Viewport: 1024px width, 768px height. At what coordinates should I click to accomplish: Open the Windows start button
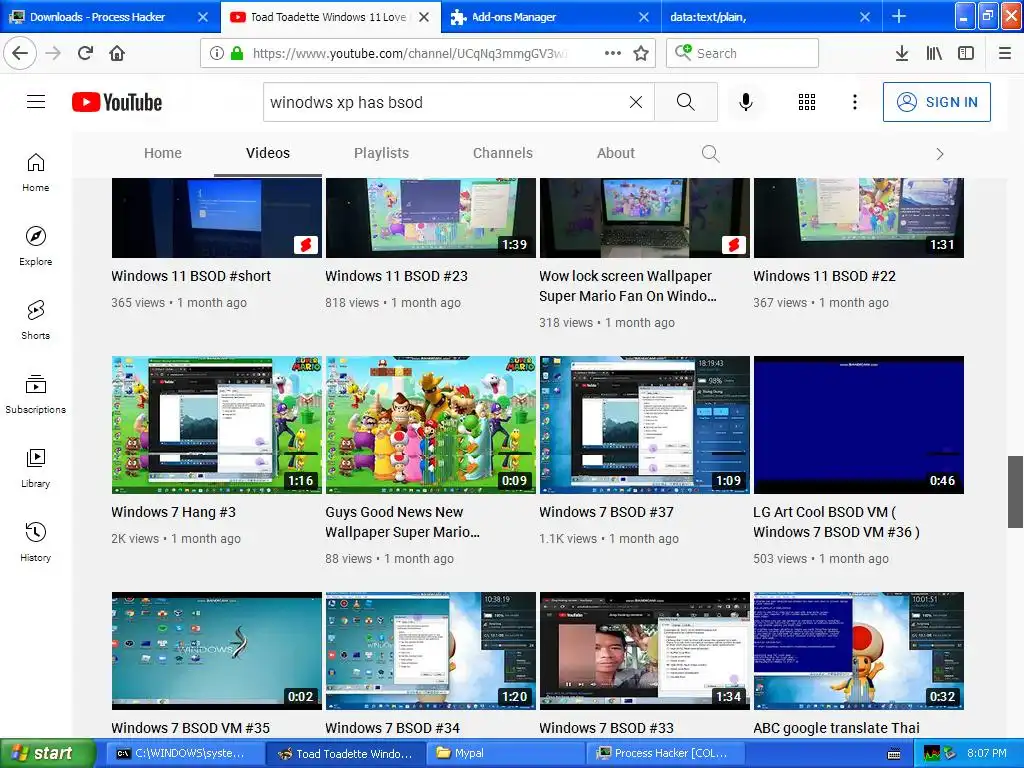point(47,753)
